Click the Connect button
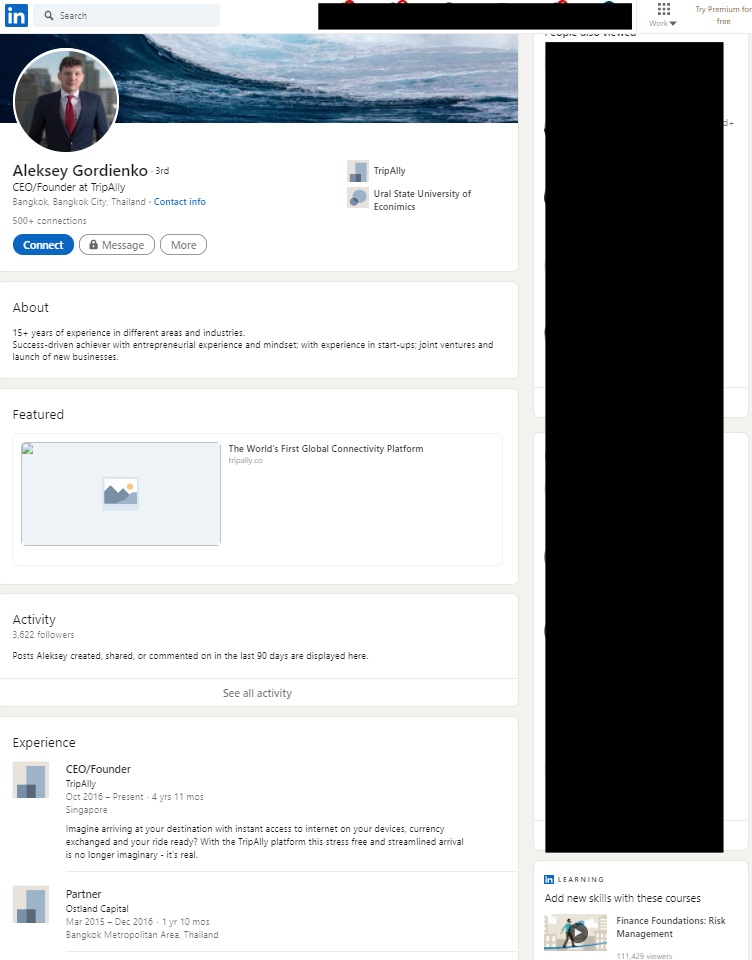The image size is (752, 960). tap(43, 245)
